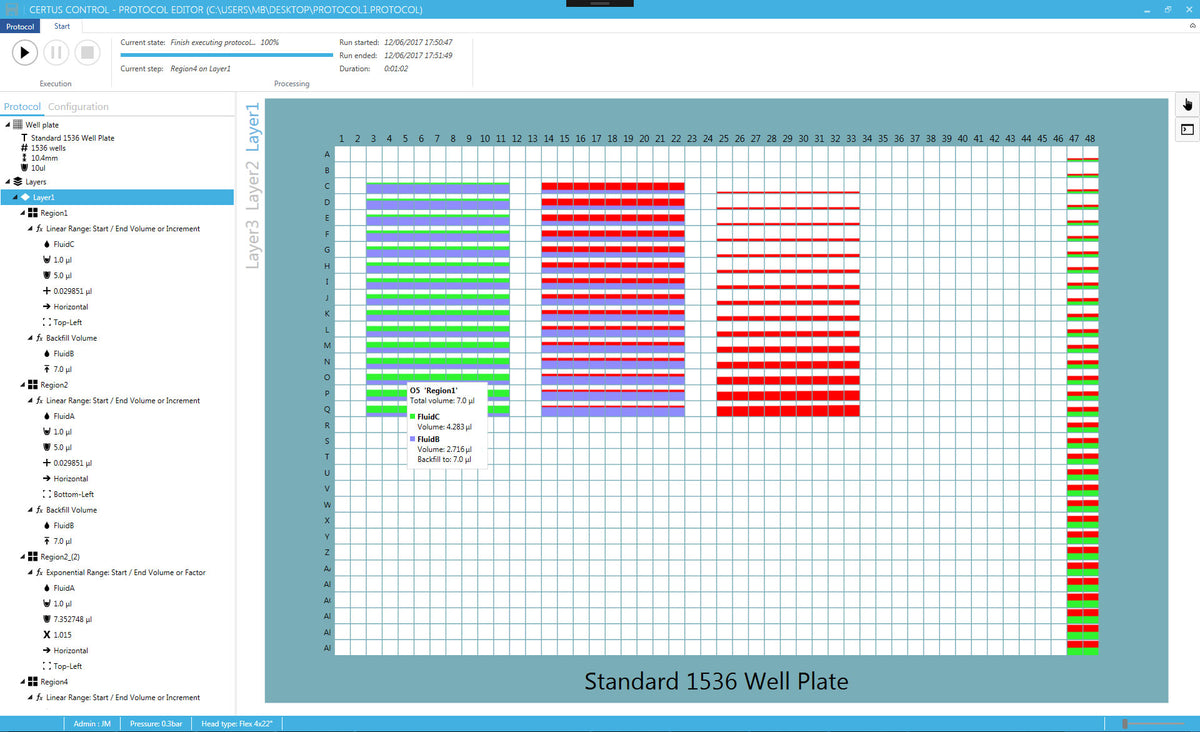Collapse the Well plate tree node
The image size is (1200, 732).
(7, 125)
